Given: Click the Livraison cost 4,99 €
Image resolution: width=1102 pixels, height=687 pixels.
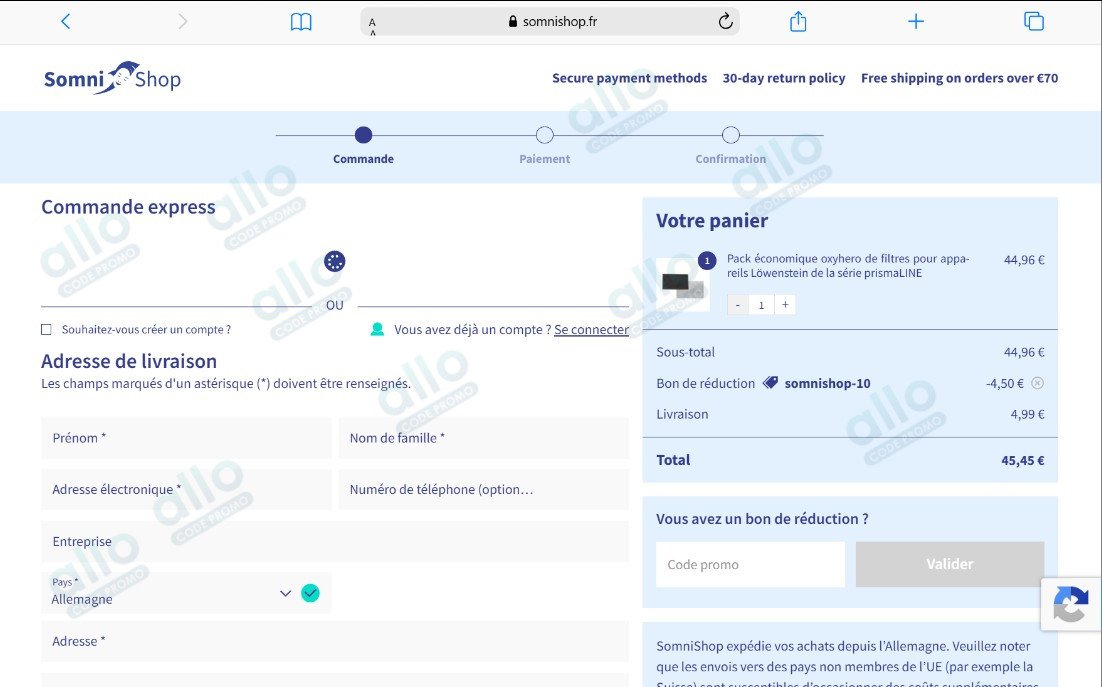Looking at the screenshot, I should (1028, 414).
